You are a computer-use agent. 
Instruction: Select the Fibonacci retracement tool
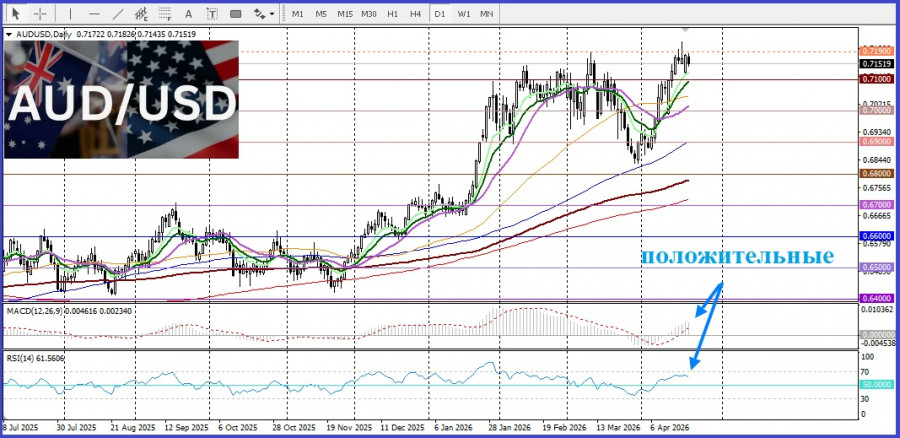(166, 13)
